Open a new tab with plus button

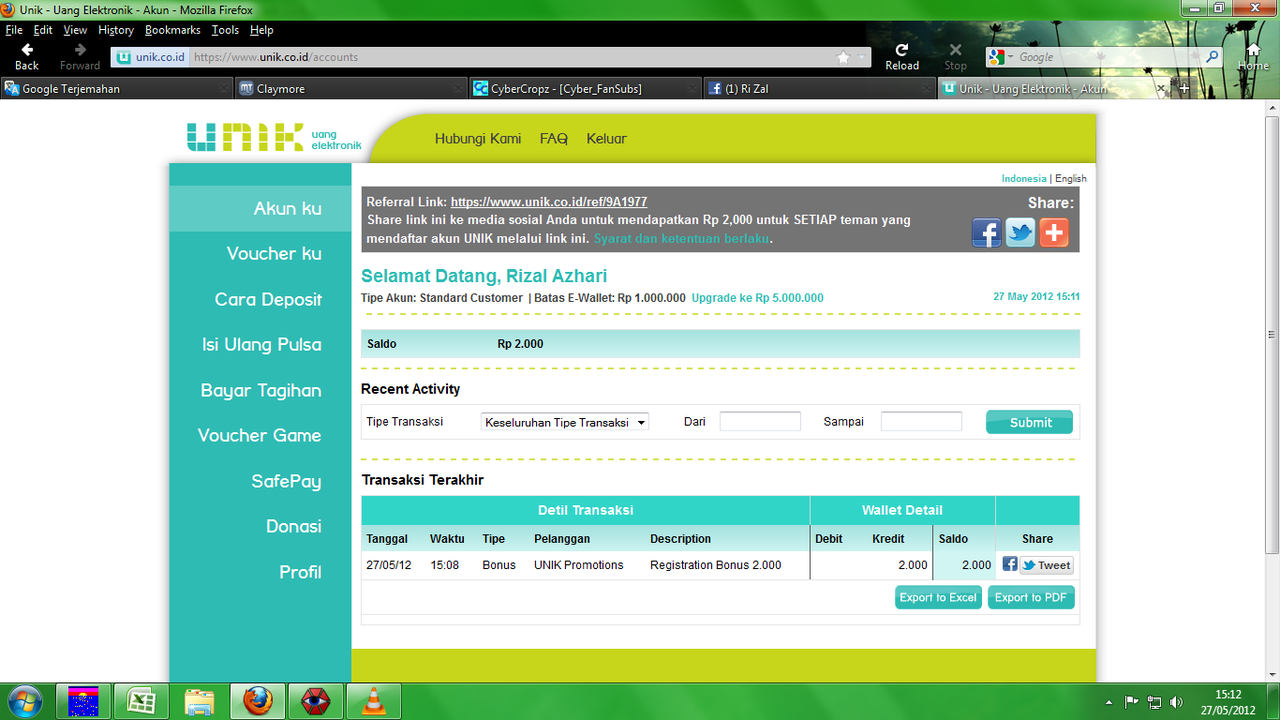[x=1185, y=88]
